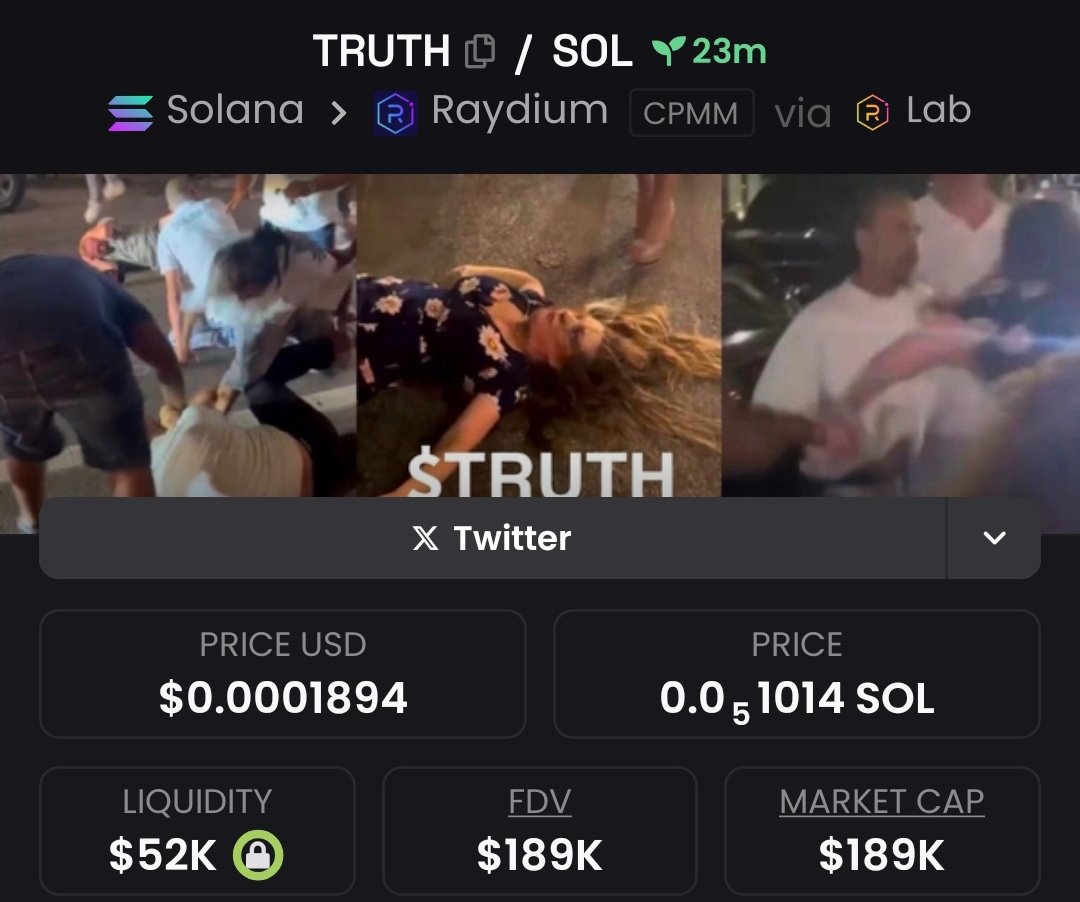Click the X logo on Twitter button
Viewport: 1080px width, 902px height.
click(x=425, y=538)
